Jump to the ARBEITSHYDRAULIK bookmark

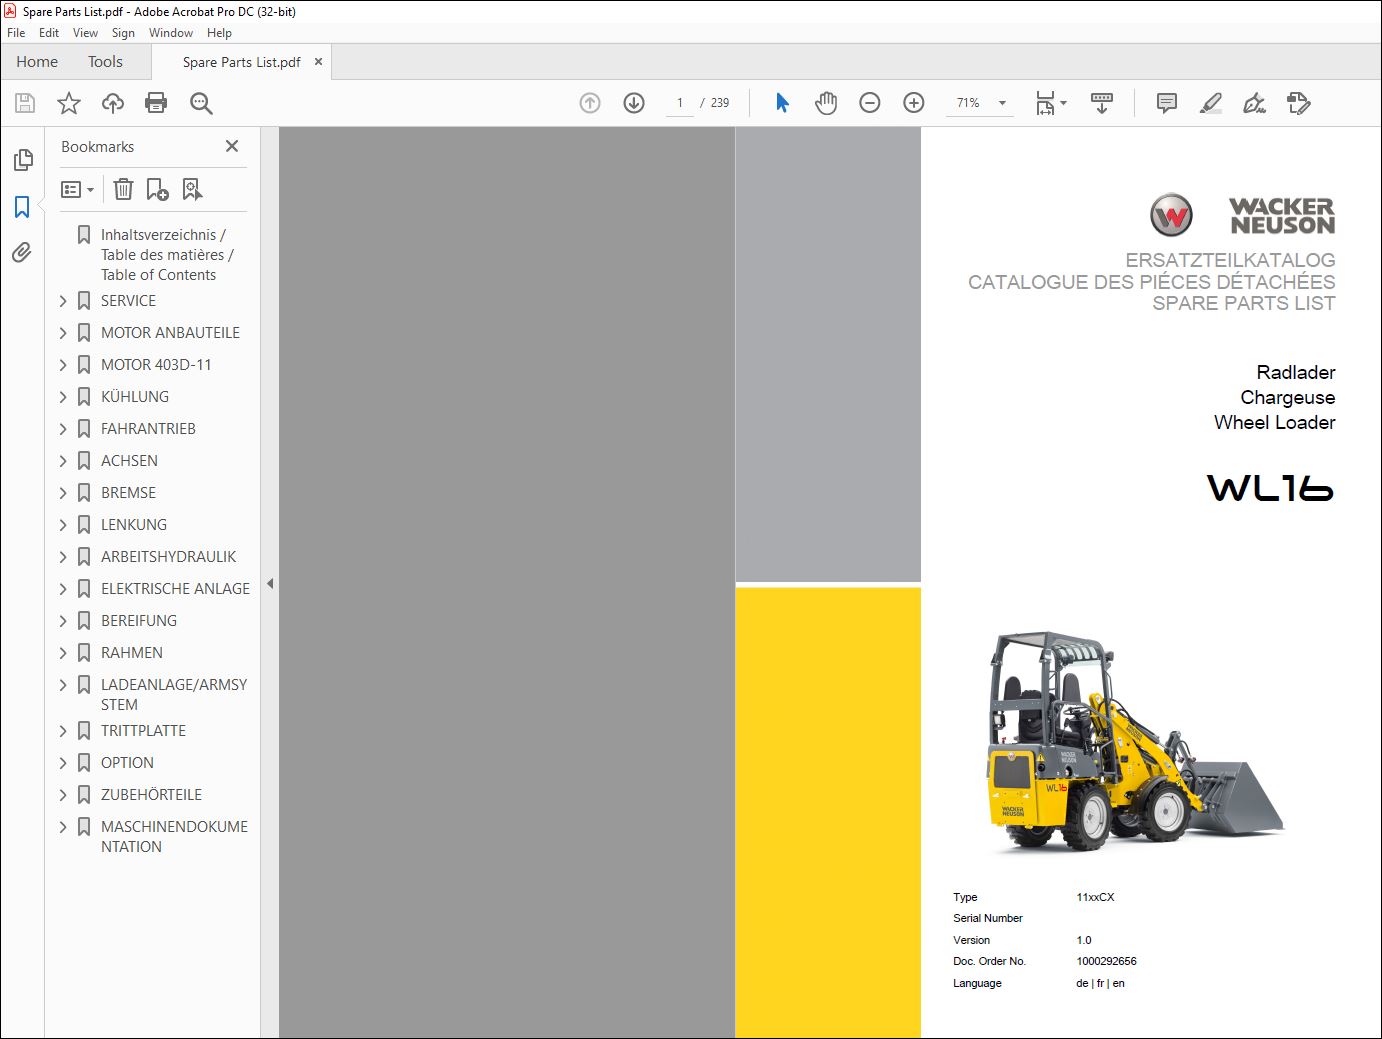[x=168, y=557]
